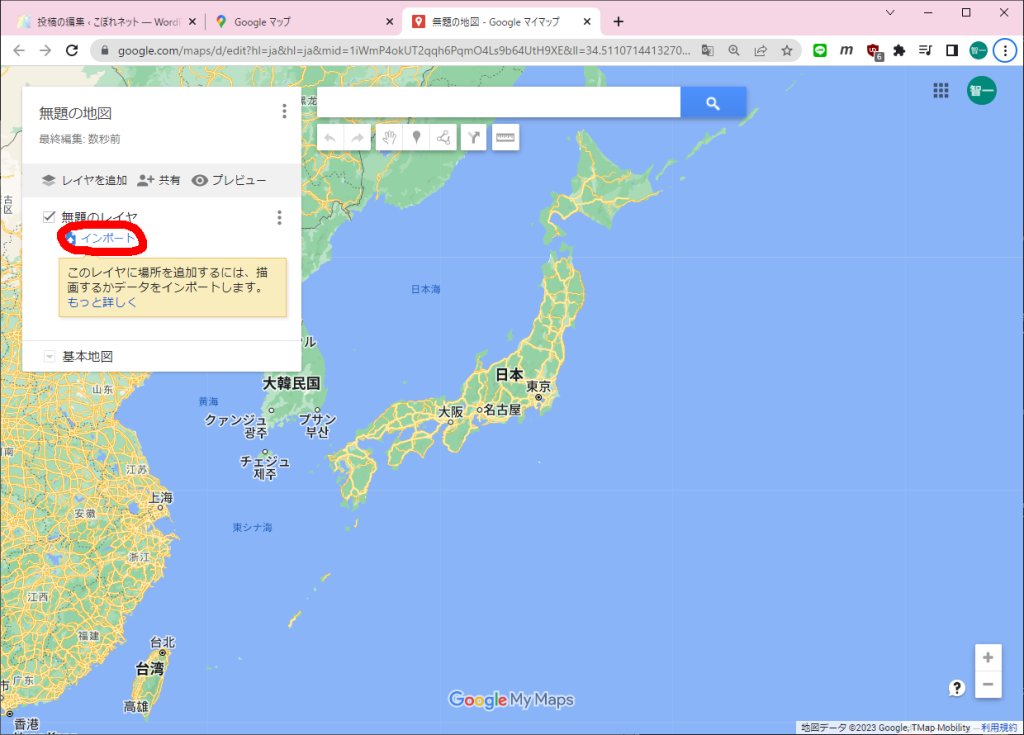Click the undo arrow above the map
The height and width of the screenshot is (735, 1024).
(330, 137)
